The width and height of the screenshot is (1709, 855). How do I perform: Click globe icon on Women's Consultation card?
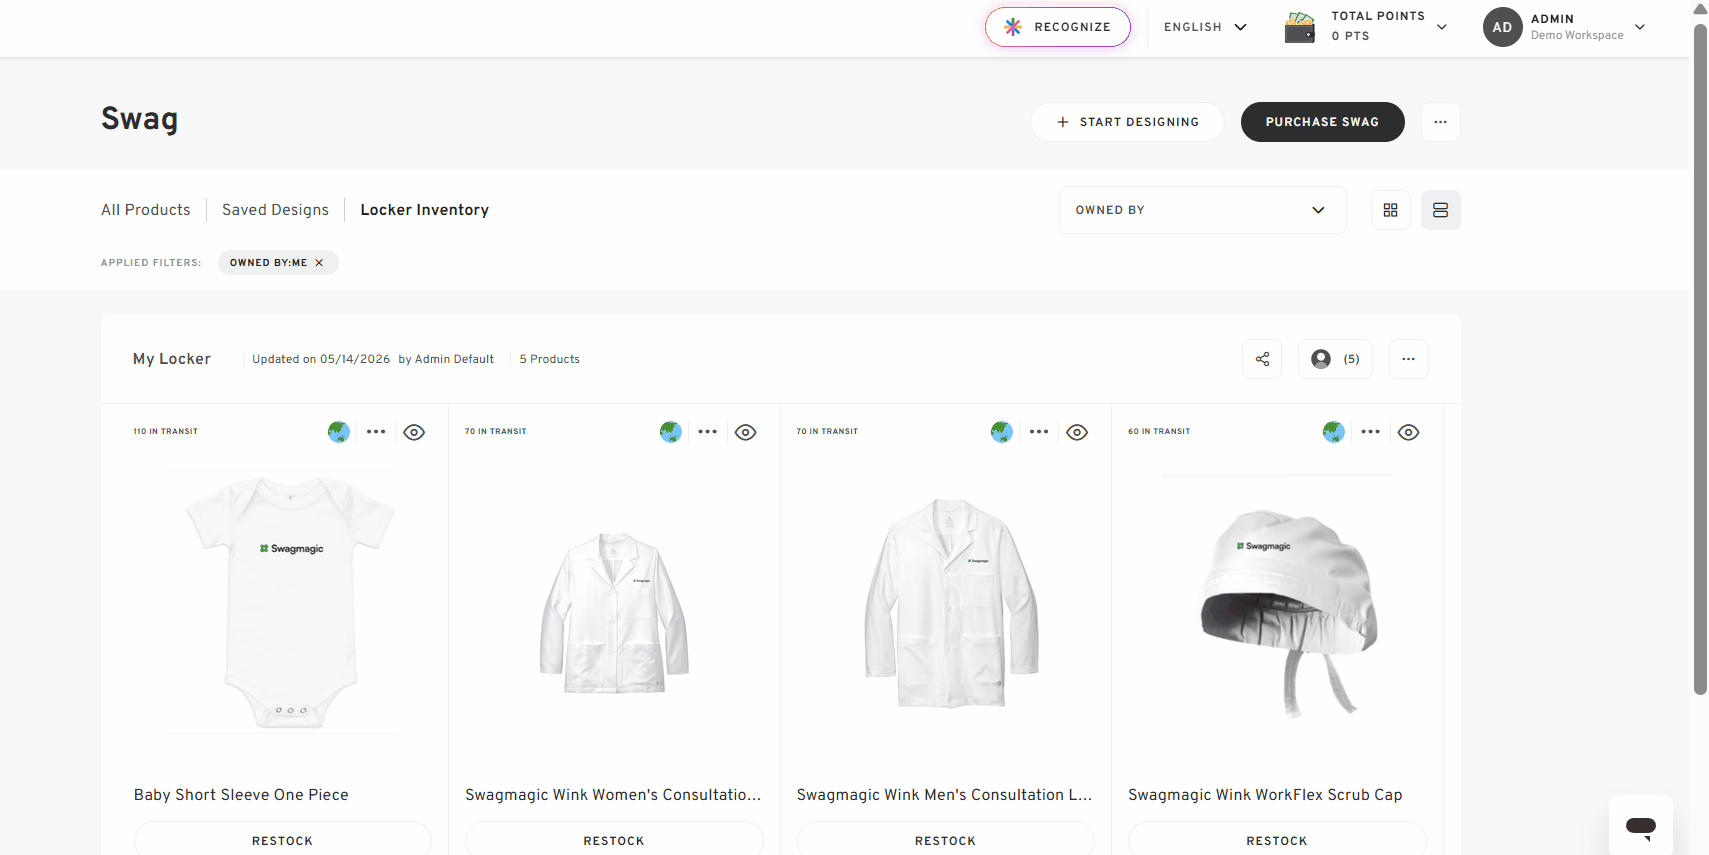[671, 432]
